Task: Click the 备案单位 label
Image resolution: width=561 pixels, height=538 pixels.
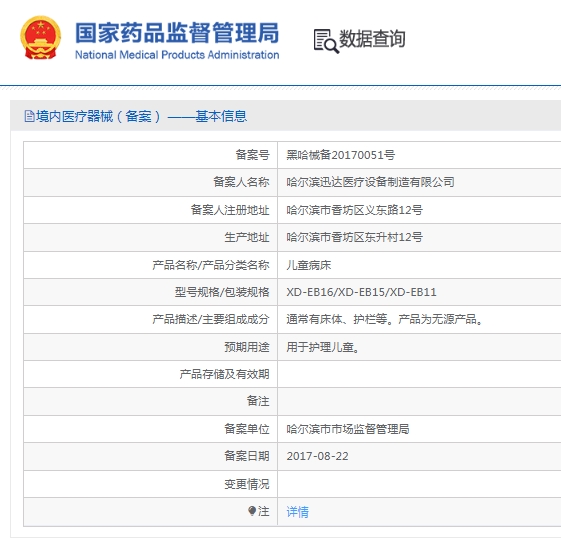Action: [x=247, y=429]
